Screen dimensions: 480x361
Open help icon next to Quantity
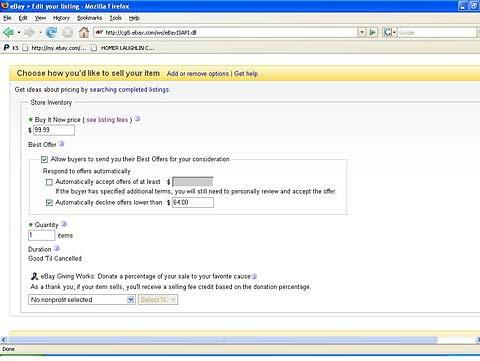point(64,224)
